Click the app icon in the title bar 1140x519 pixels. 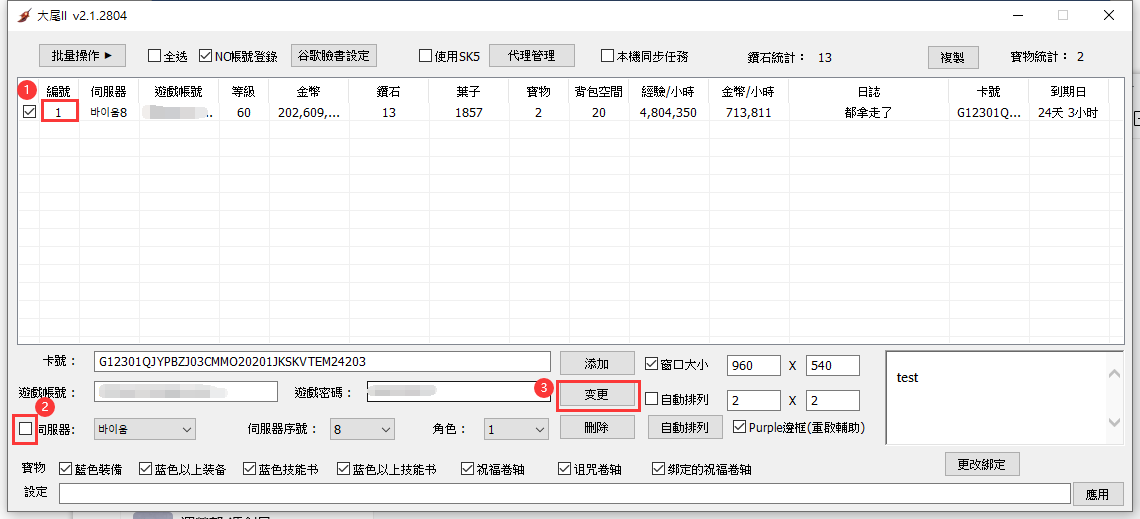tap(25, 16)
